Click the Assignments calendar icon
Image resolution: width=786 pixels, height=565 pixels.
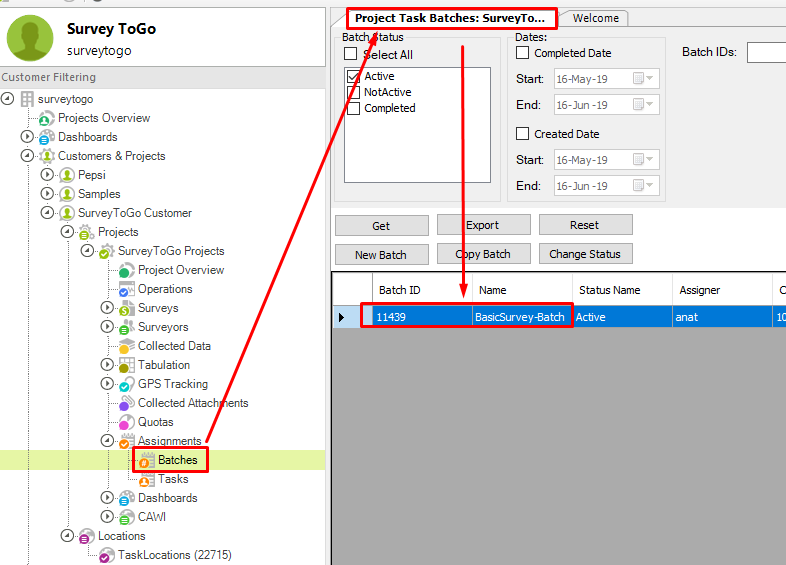126,441
